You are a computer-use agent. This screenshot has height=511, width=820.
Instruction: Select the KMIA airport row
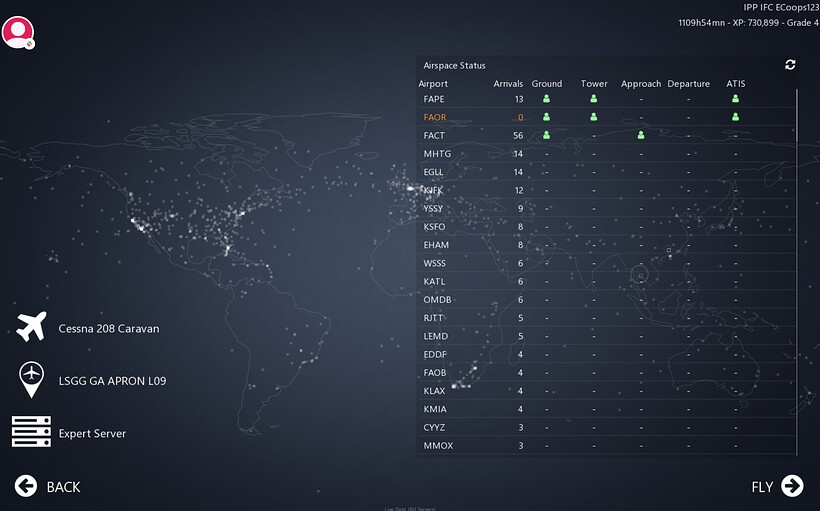click(607, 409)
